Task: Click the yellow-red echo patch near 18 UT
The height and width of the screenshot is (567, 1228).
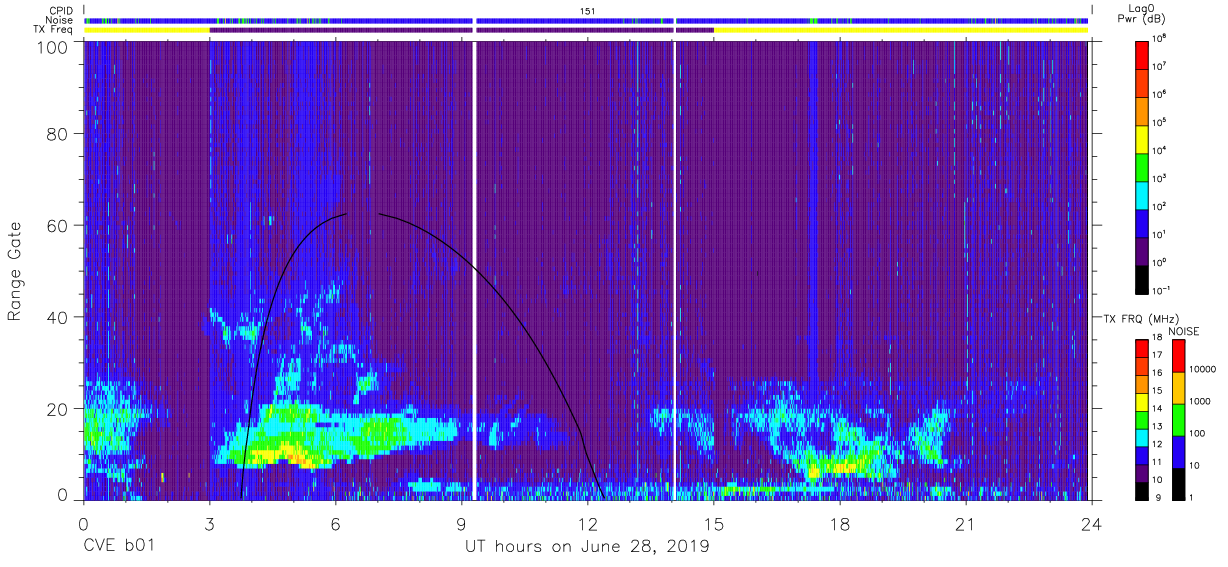Action: 835,467
